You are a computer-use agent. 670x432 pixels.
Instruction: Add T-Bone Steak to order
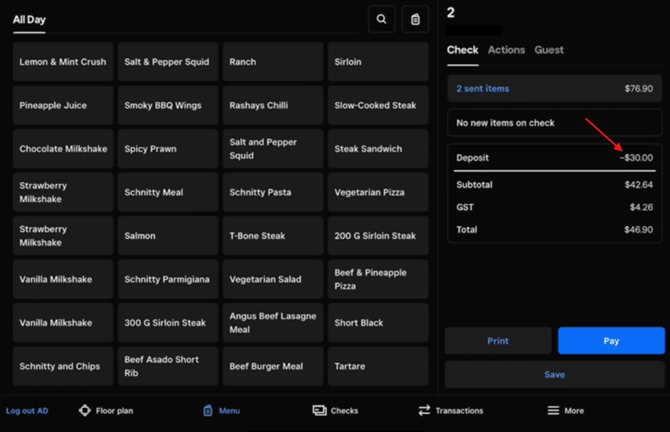tap(273, 236)
